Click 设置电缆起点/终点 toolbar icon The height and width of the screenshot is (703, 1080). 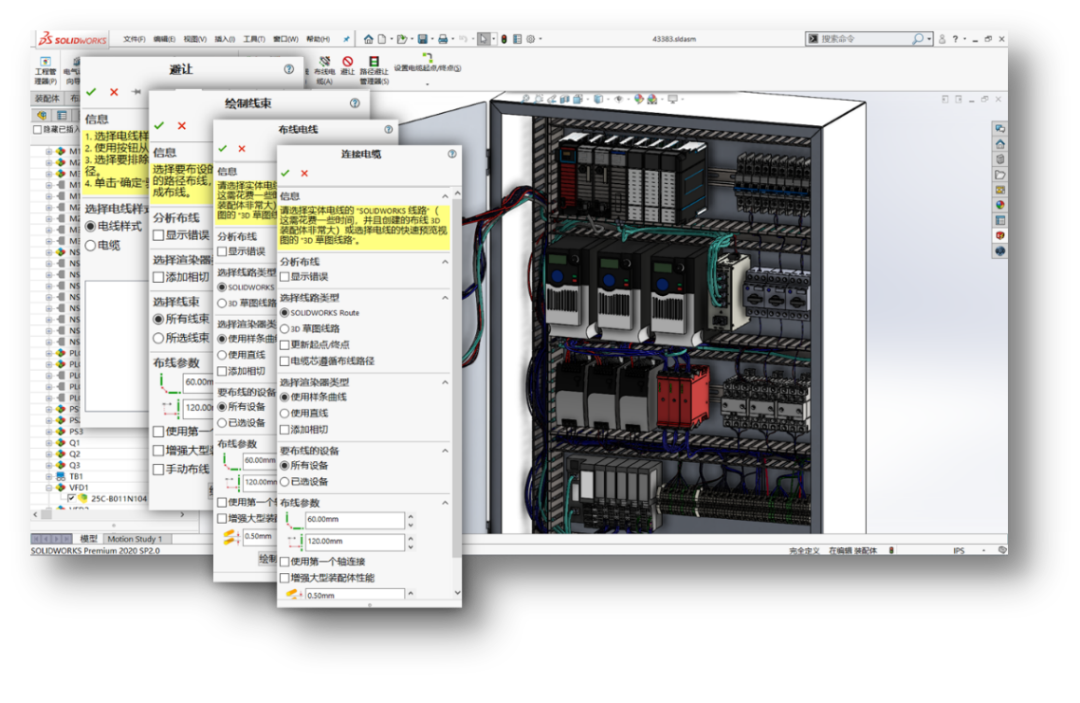click(x=427, y=63)
